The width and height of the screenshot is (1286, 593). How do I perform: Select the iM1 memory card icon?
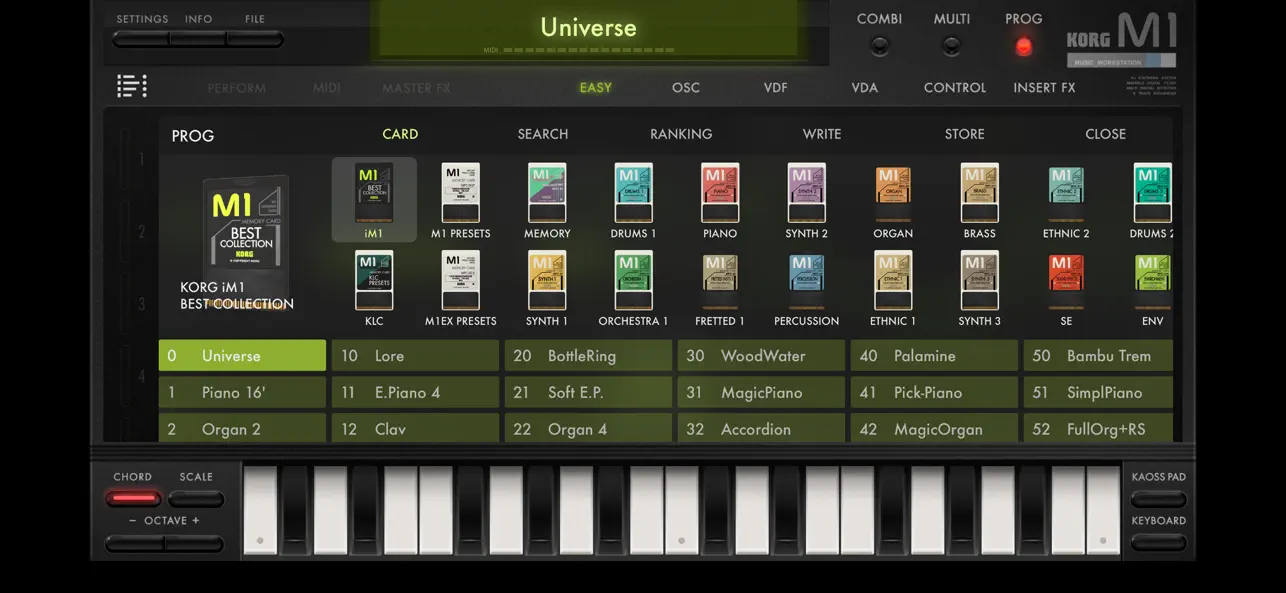click(374, 192)
